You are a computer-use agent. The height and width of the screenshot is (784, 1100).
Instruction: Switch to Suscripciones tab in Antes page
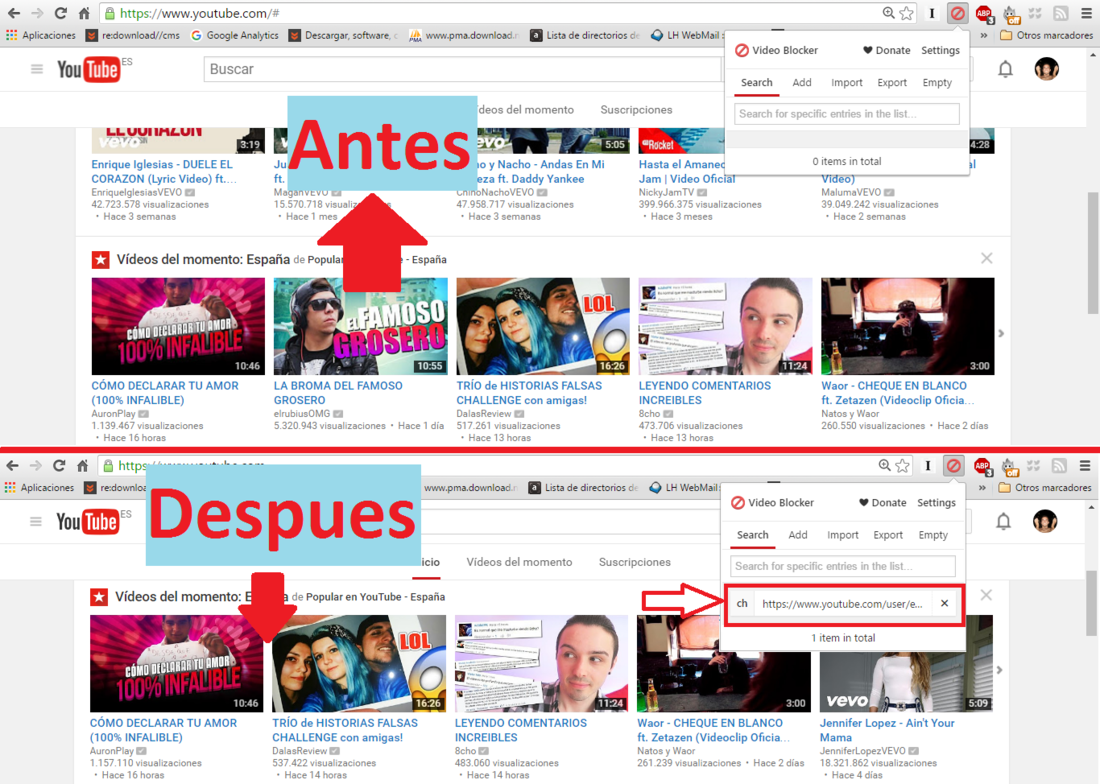coord(636,109)
